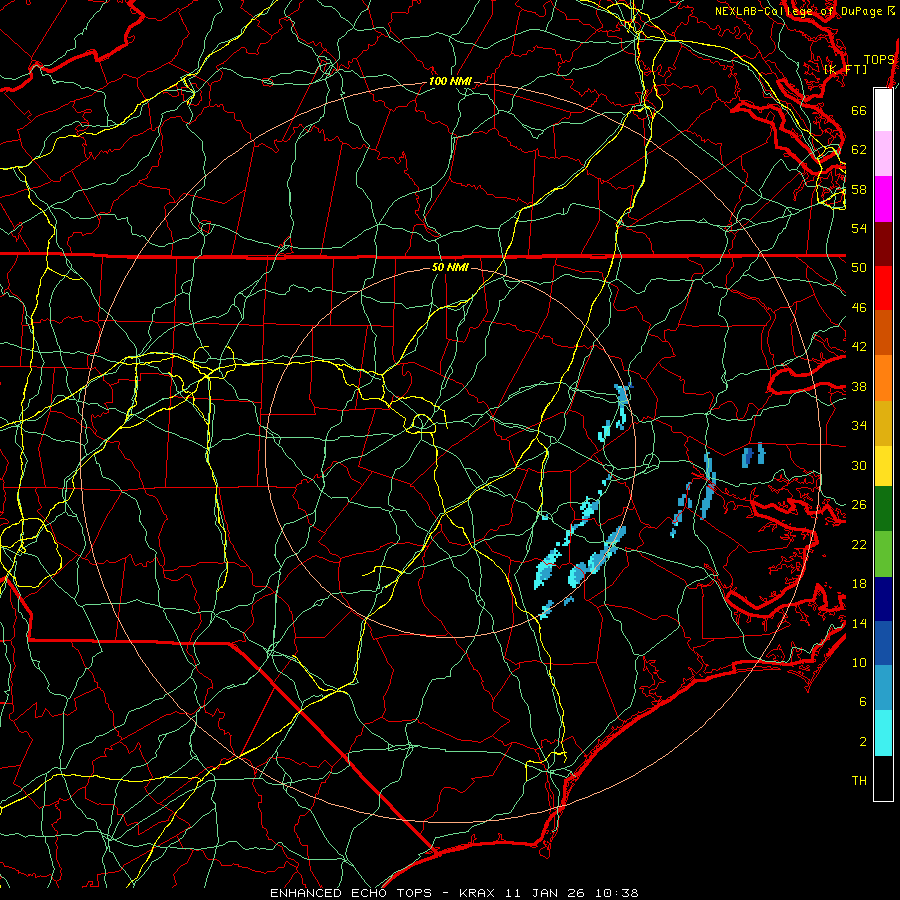Image resolution: width=900 pixels, height=900 pixels.
Task: Click the '50' legend value
Action: 859,268
